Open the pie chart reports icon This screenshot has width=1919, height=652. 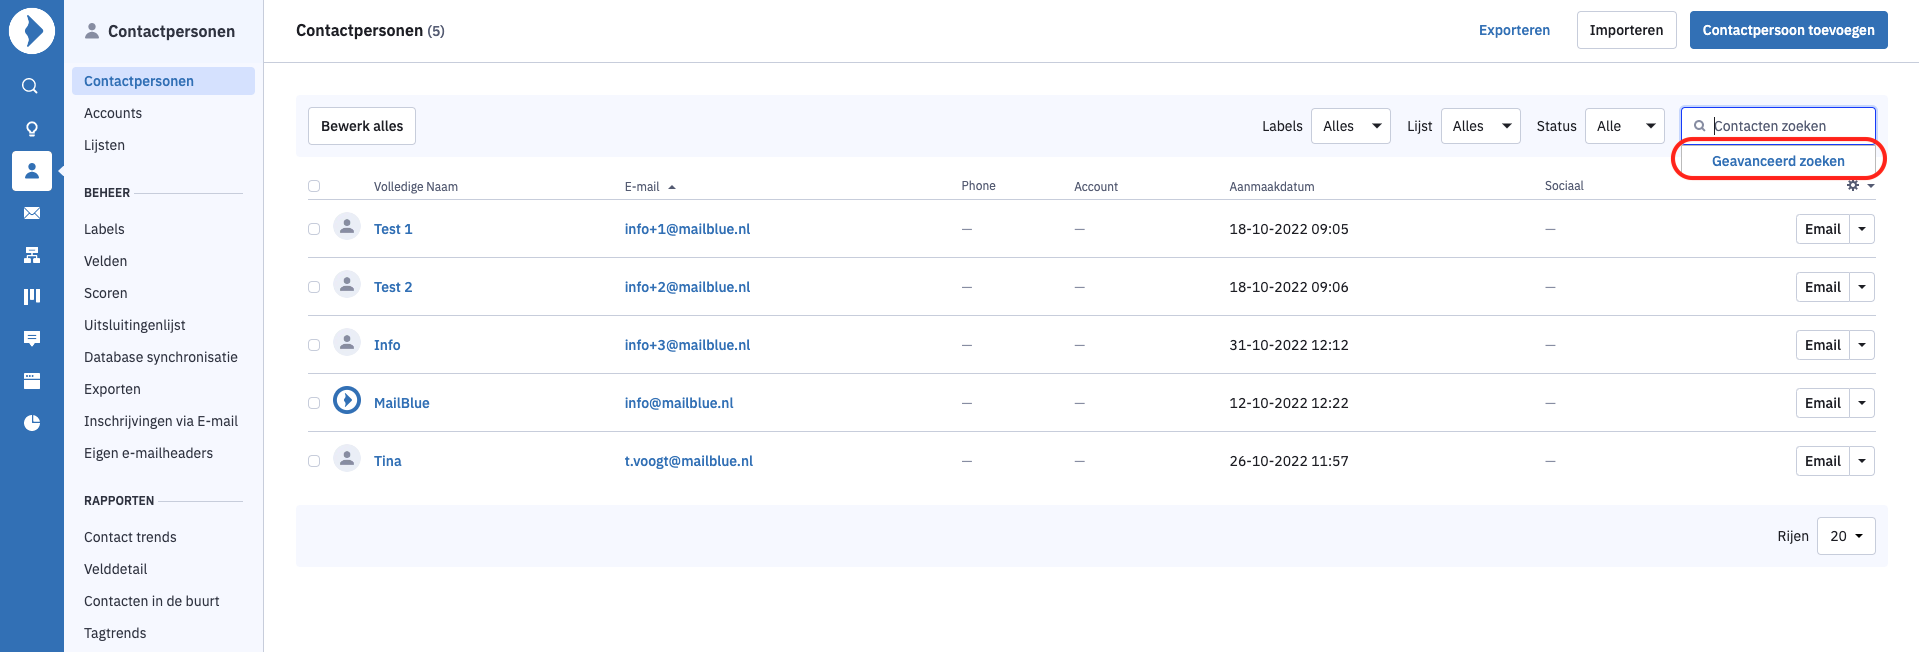32,423
